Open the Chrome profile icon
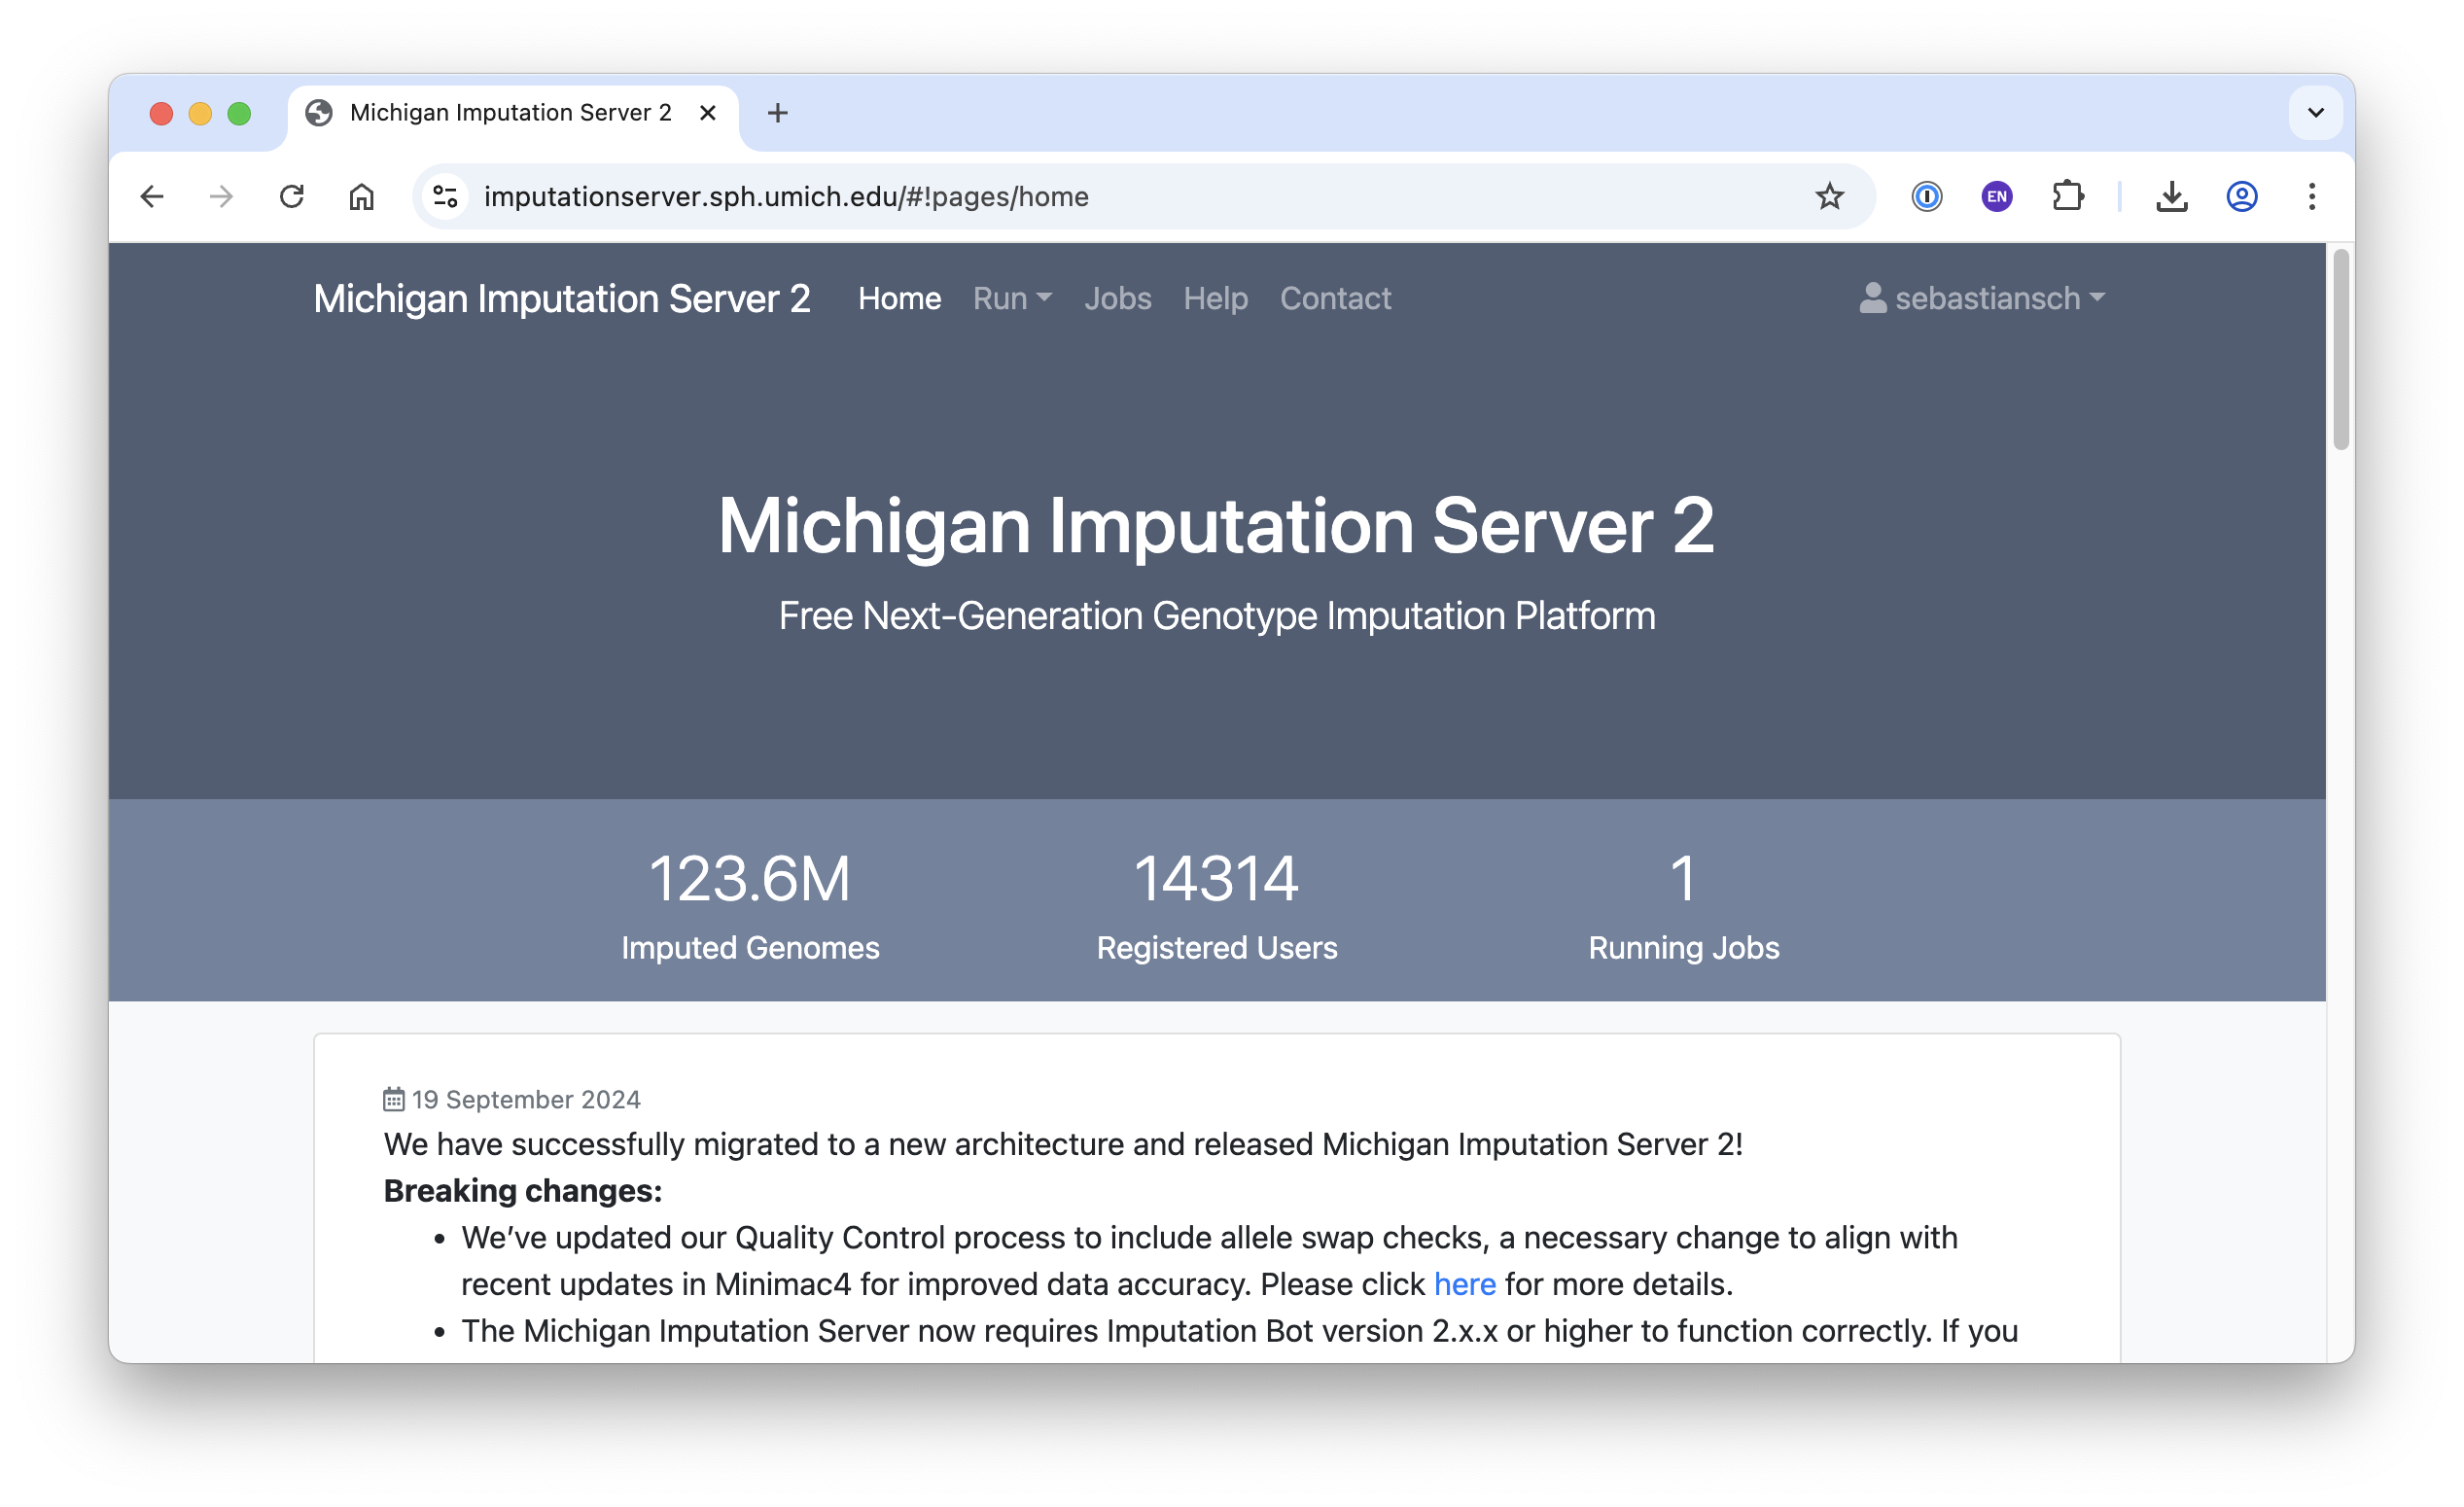 pyautogui.click(x=2241, y=197)
